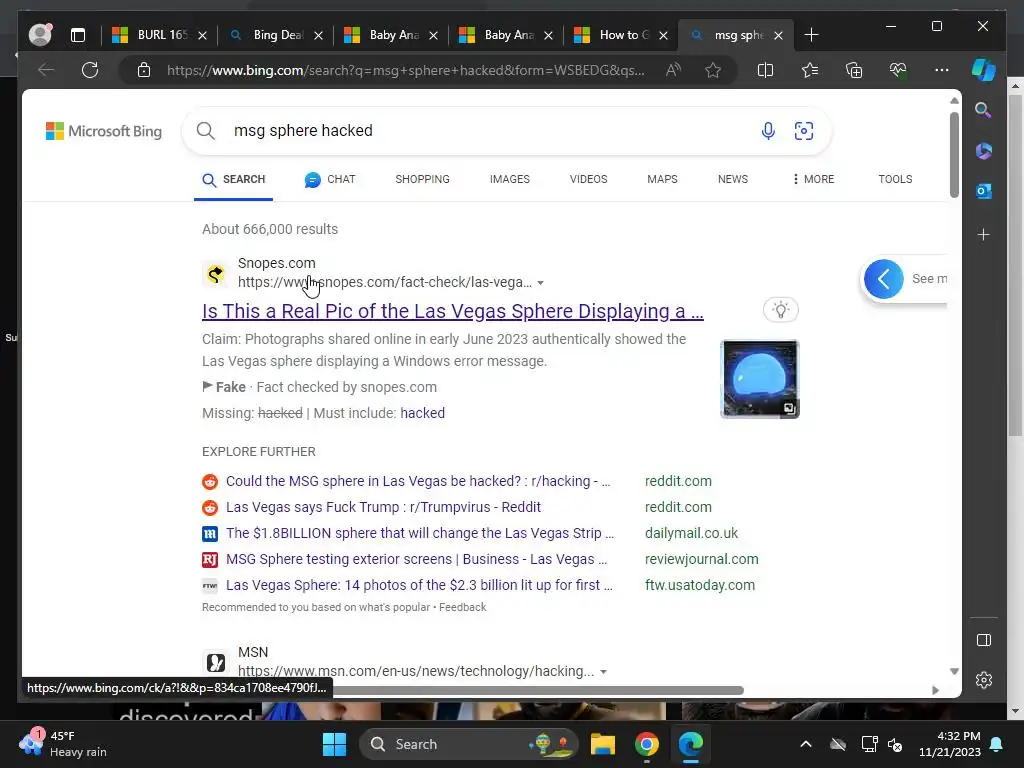Select the IMAGES search tab
This screenshot has height=768, width=1024.
(509, 179)
